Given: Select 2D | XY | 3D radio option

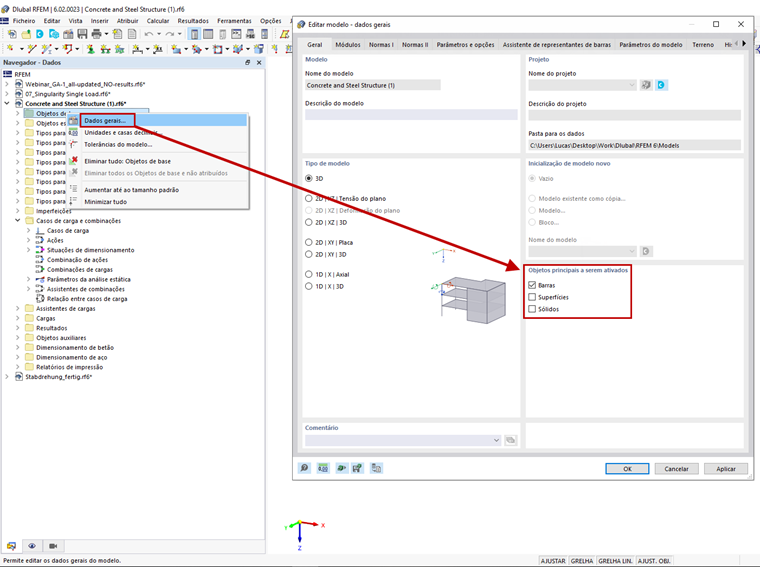Looking at the screenshot, I should [x=309, y=254].
